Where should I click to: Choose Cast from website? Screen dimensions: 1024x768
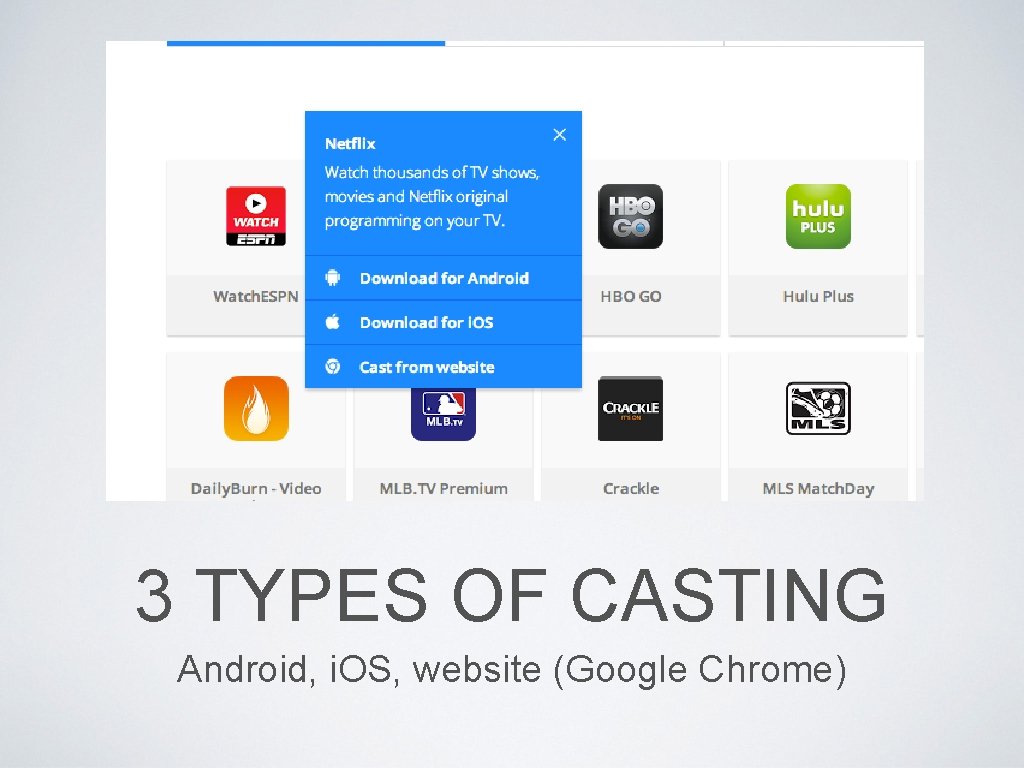click(x=443, y=366)
